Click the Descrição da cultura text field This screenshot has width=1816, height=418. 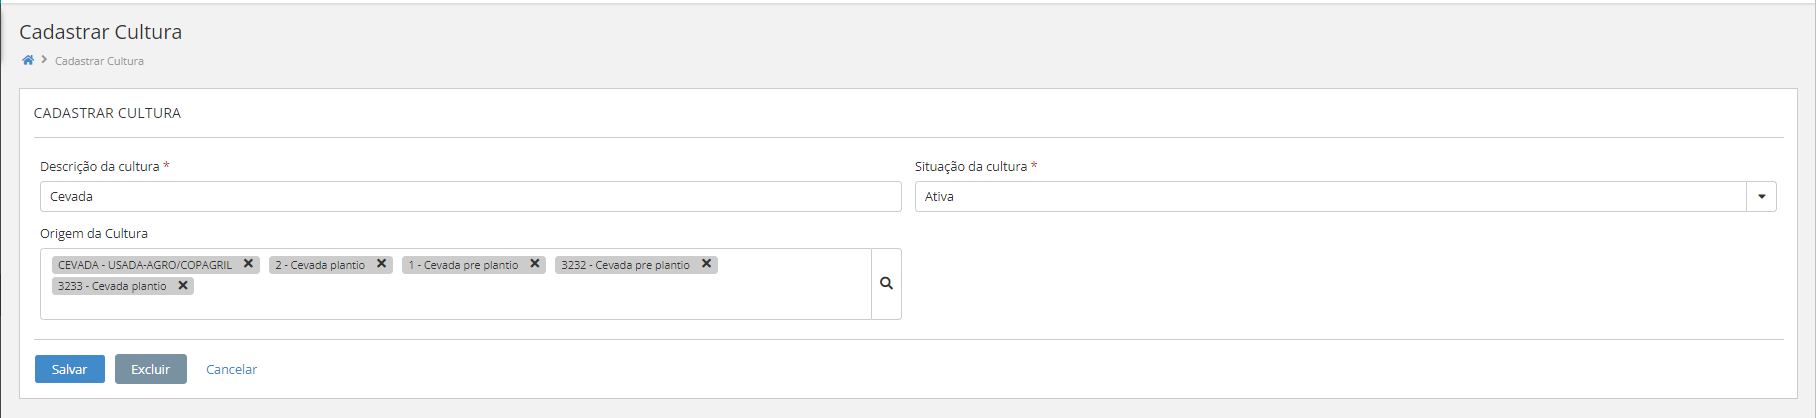470,197
